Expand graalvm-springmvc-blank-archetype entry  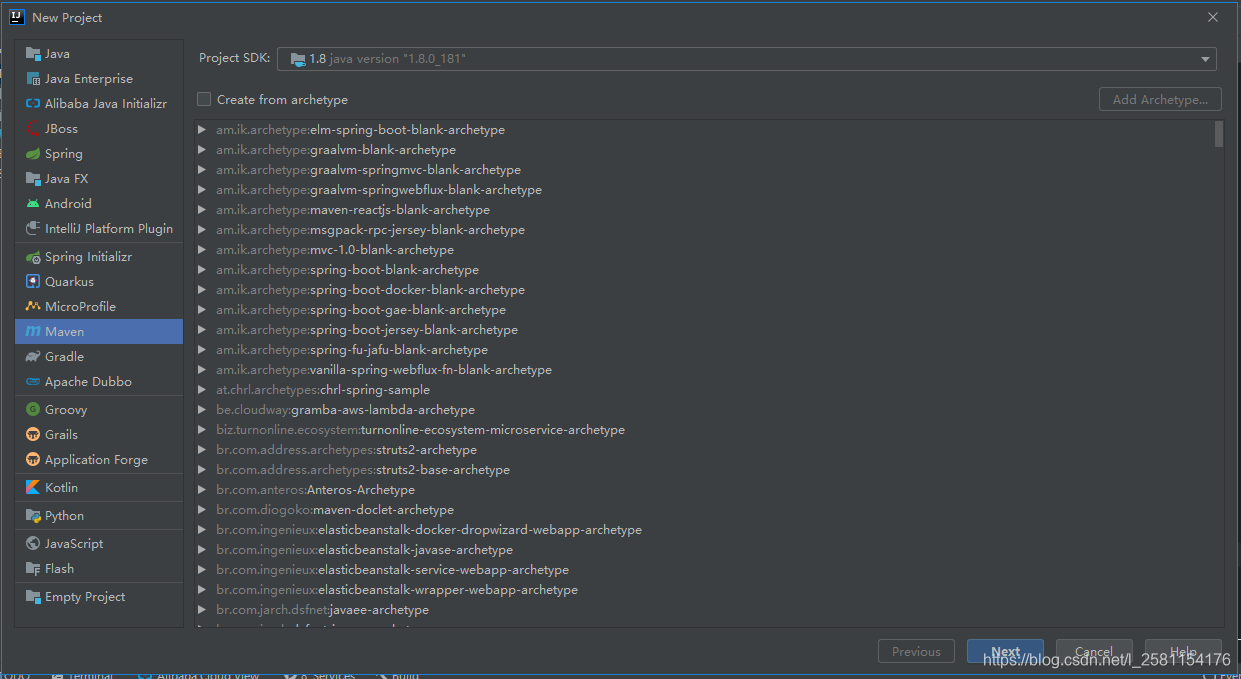[202, 170]
